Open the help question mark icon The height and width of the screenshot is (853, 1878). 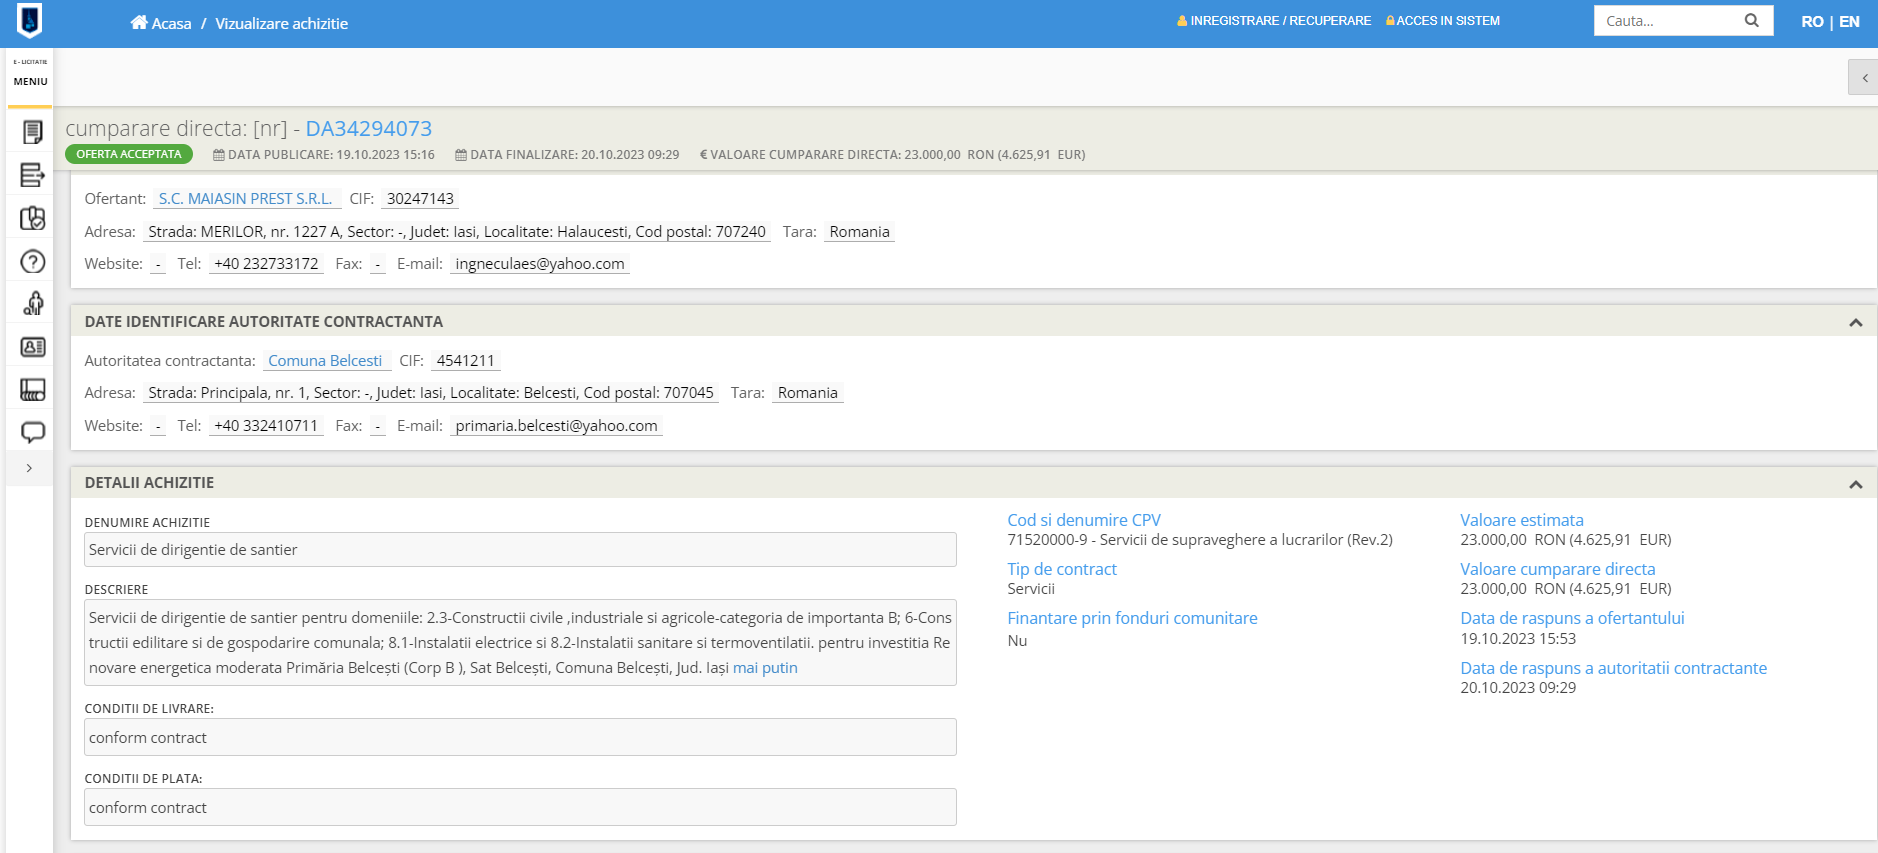(x=32, y=262)
